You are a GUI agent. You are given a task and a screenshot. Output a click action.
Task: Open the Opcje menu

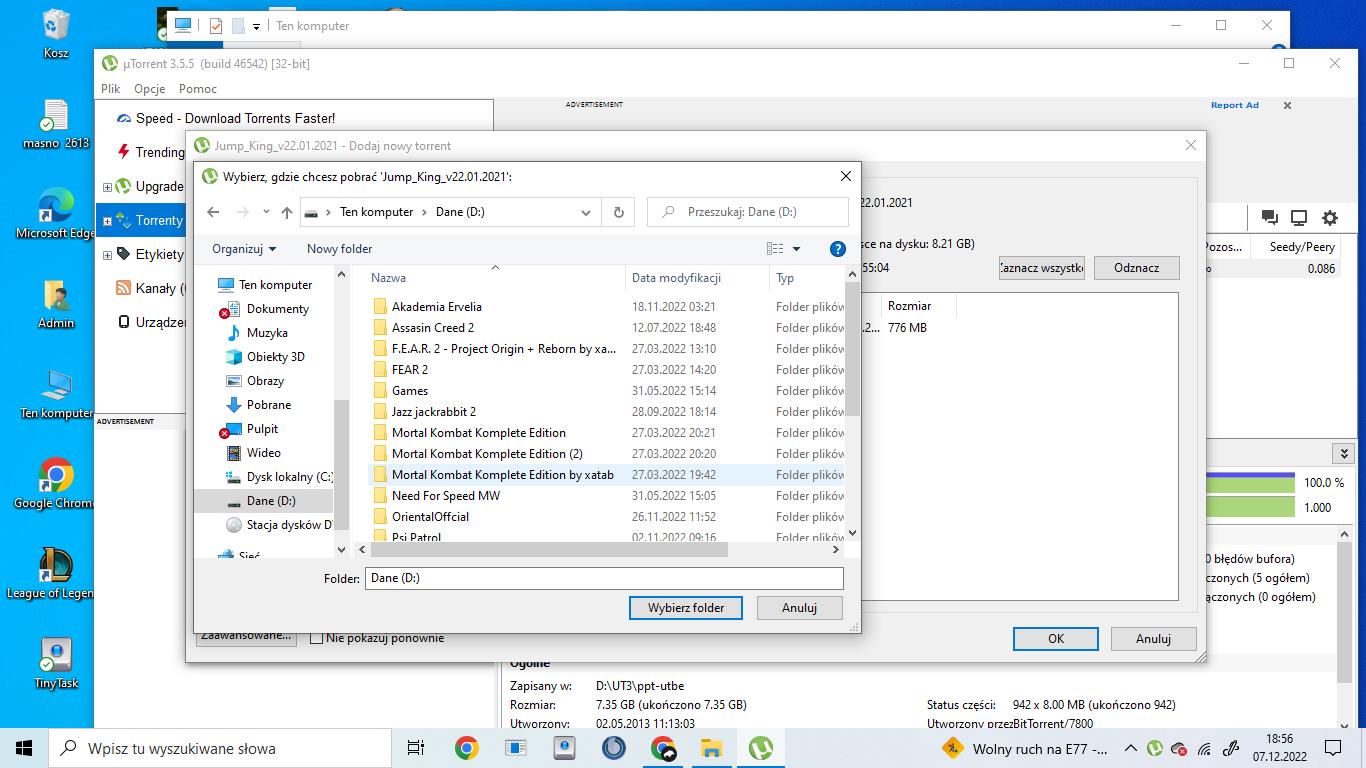(149, 89)
